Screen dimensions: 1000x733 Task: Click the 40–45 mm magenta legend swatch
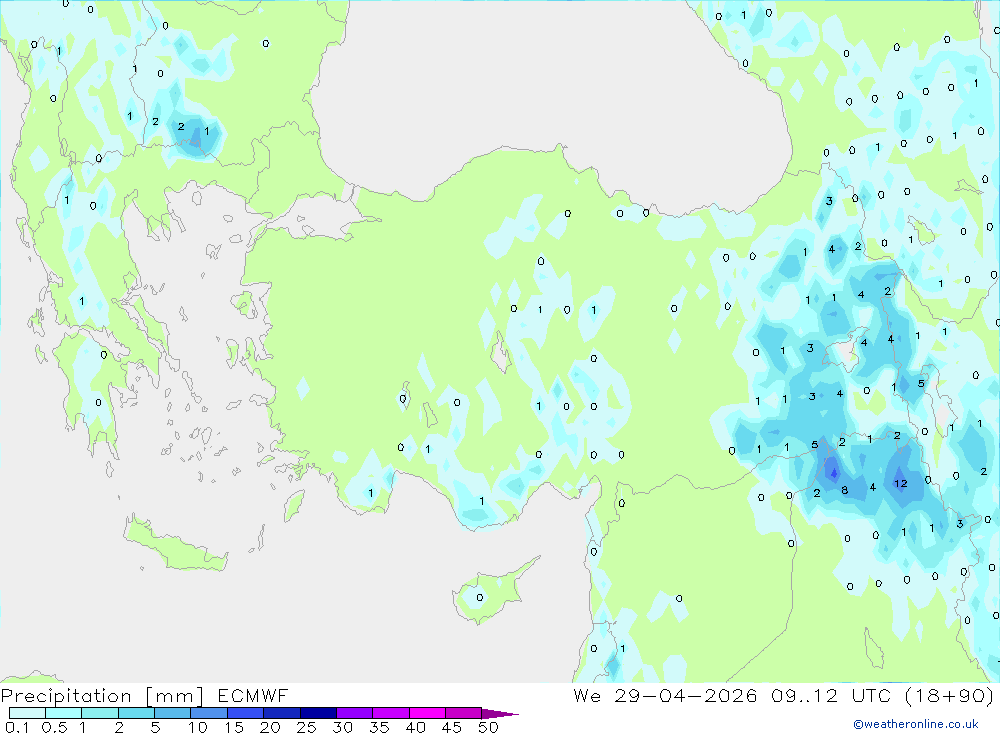(x=427, y=713)
